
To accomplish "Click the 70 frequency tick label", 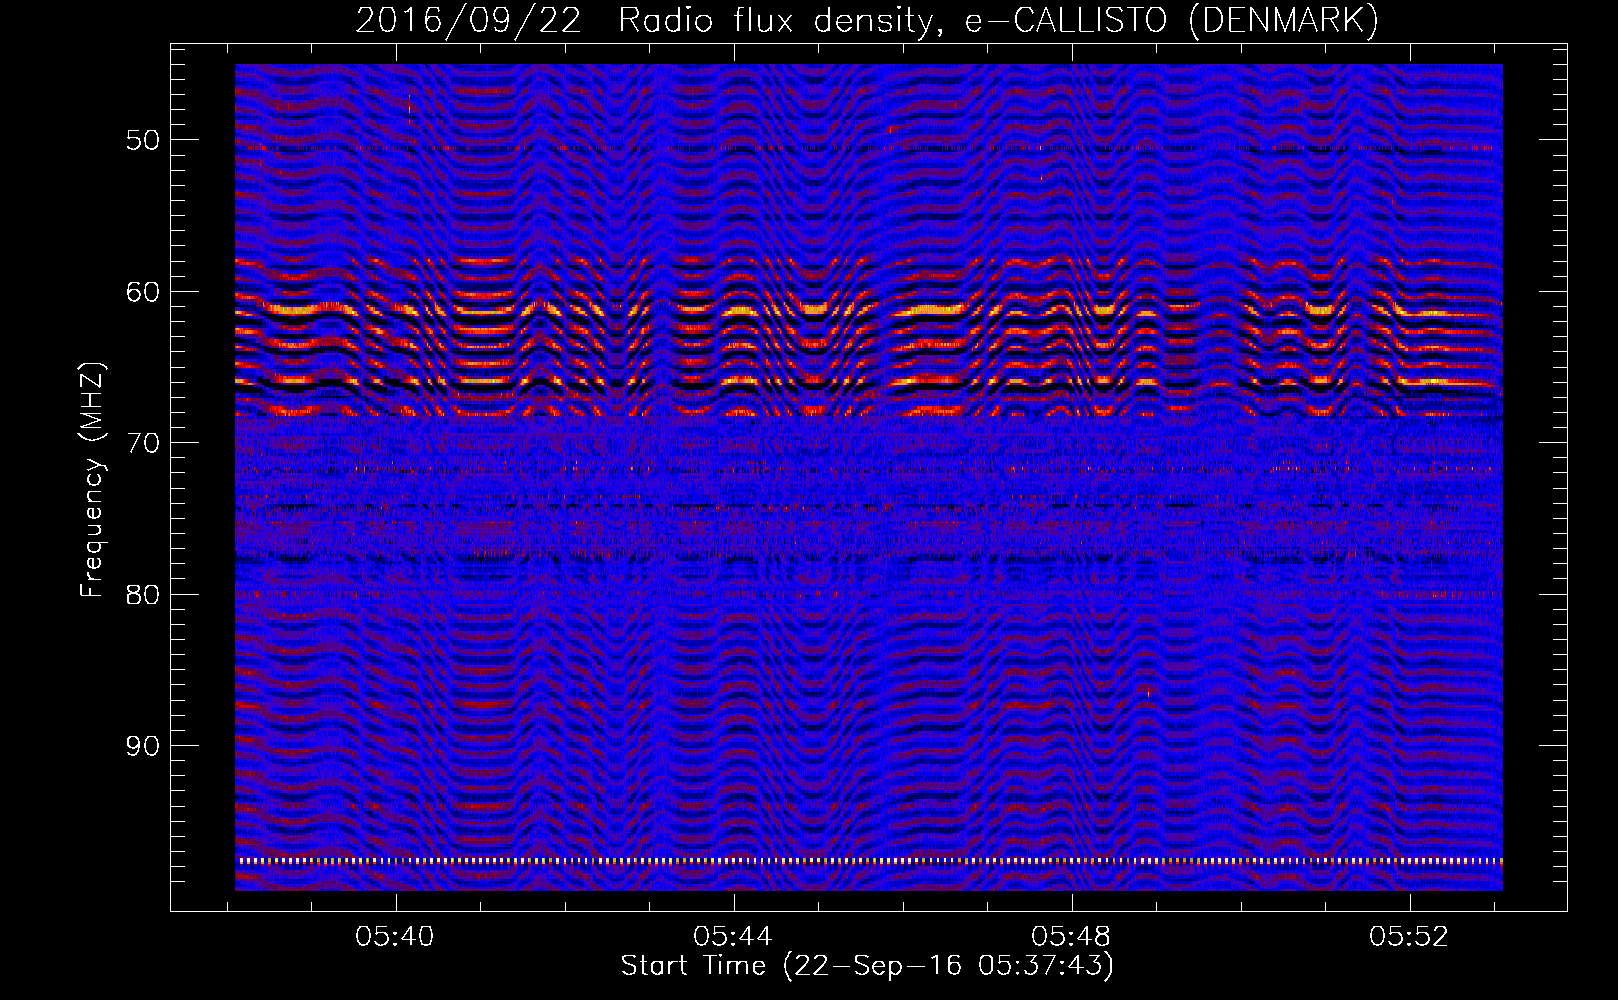I will pos(142,443).
